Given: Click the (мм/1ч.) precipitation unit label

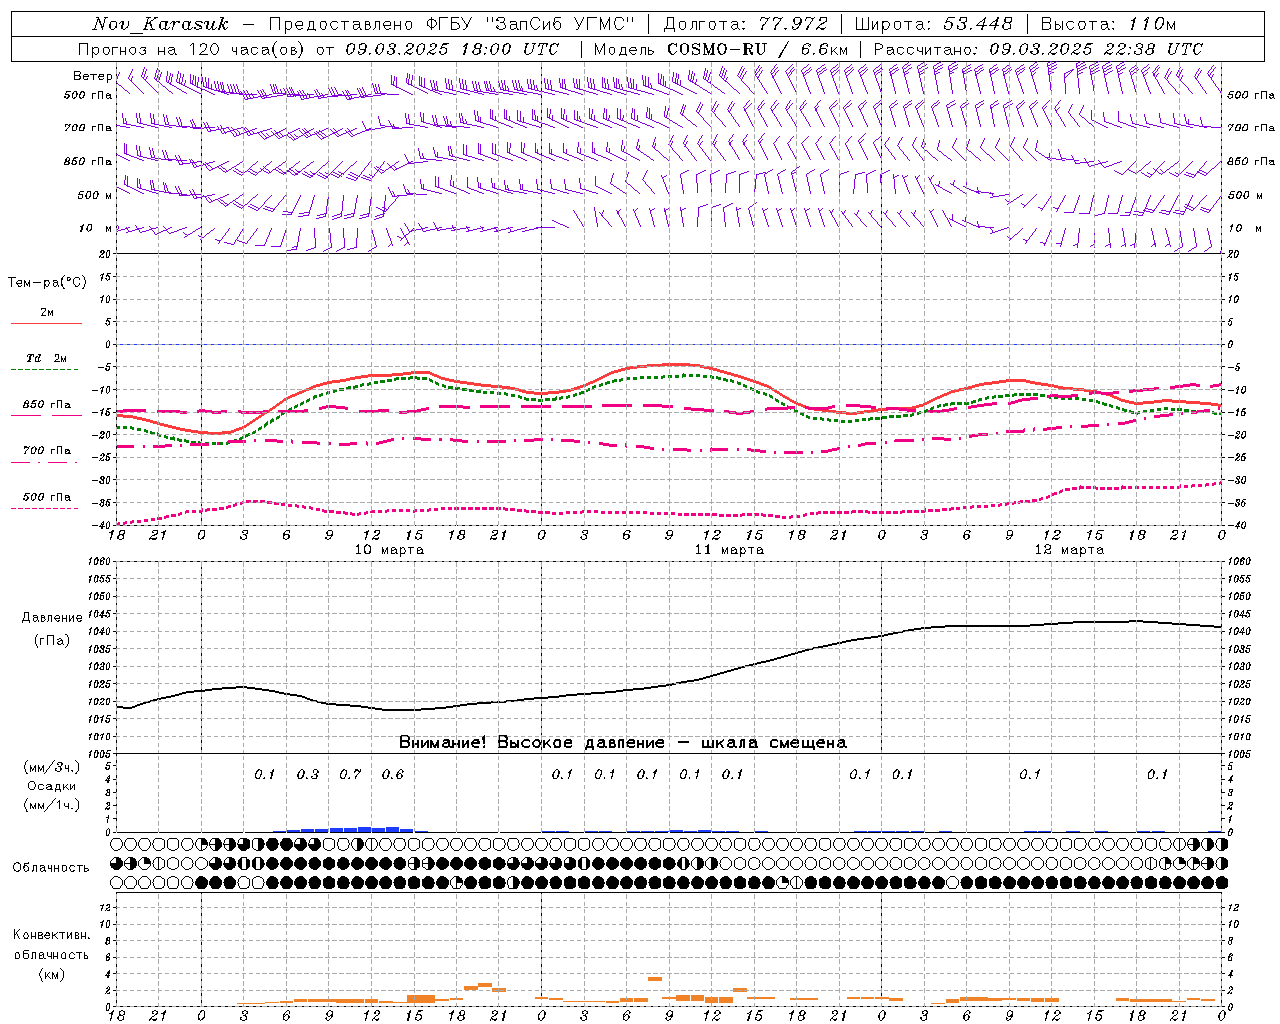Looking at the screenshot, I should 52,805.
